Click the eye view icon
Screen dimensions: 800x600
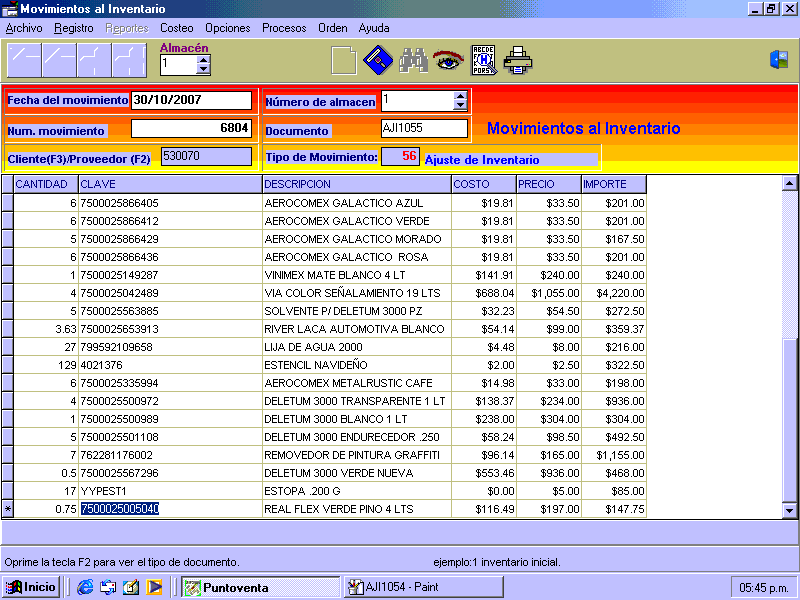(447, 61)
